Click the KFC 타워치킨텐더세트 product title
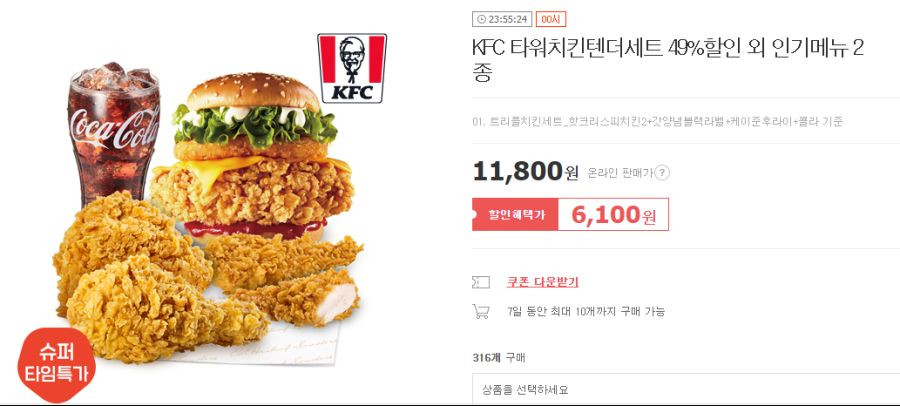The height and width of the screenshot is (406, 900). pos(668,60)
